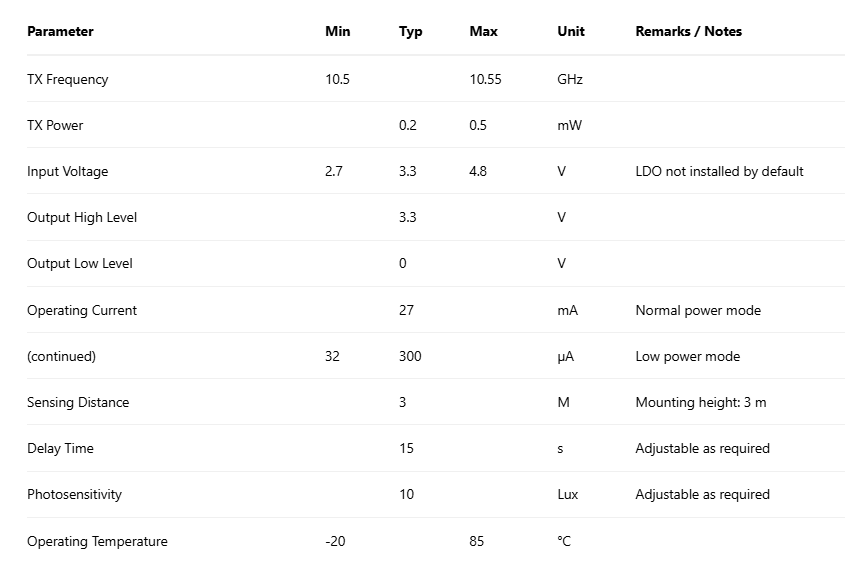Select the Output High Level row label

(82, 217)
